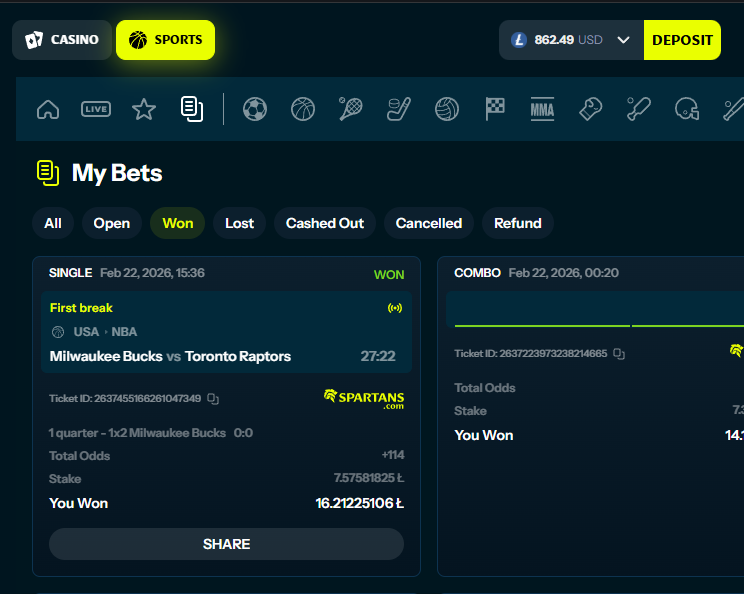Click the +114 total odds value
744x594 pixels.
pyautogui.click(x=393, y=455)
